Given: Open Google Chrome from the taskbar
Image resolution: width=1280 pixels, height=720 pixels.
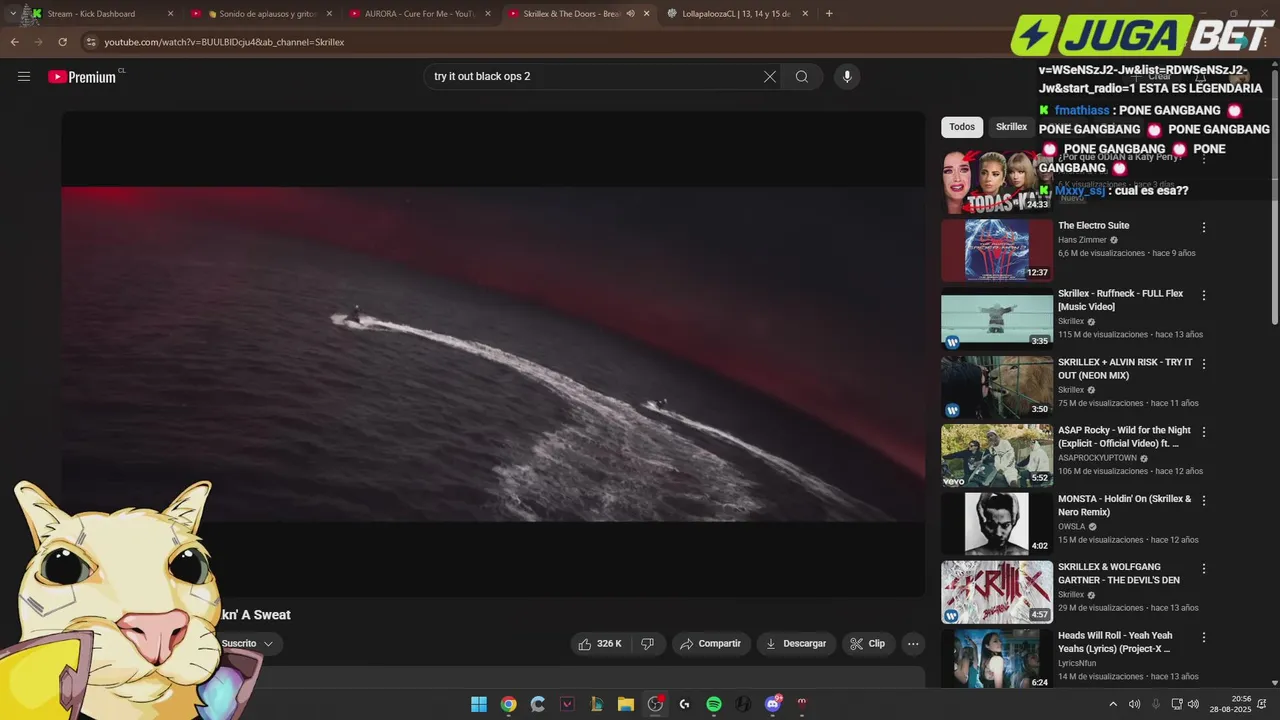Looking at the screenshot, I should coord(508,704).
